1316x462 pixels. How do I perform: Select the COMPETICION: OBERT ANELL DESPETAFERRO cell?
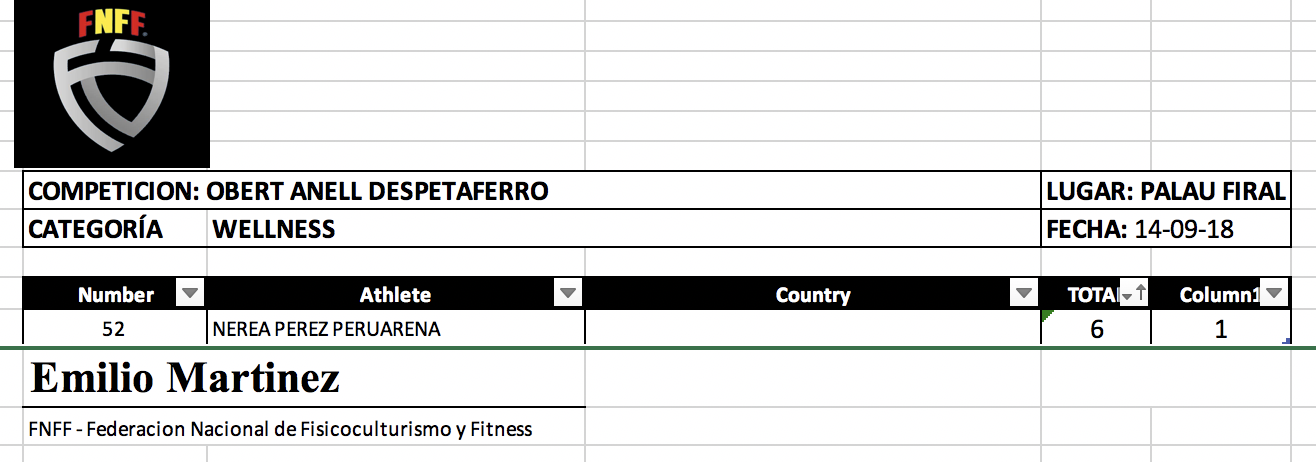[290, 191]
